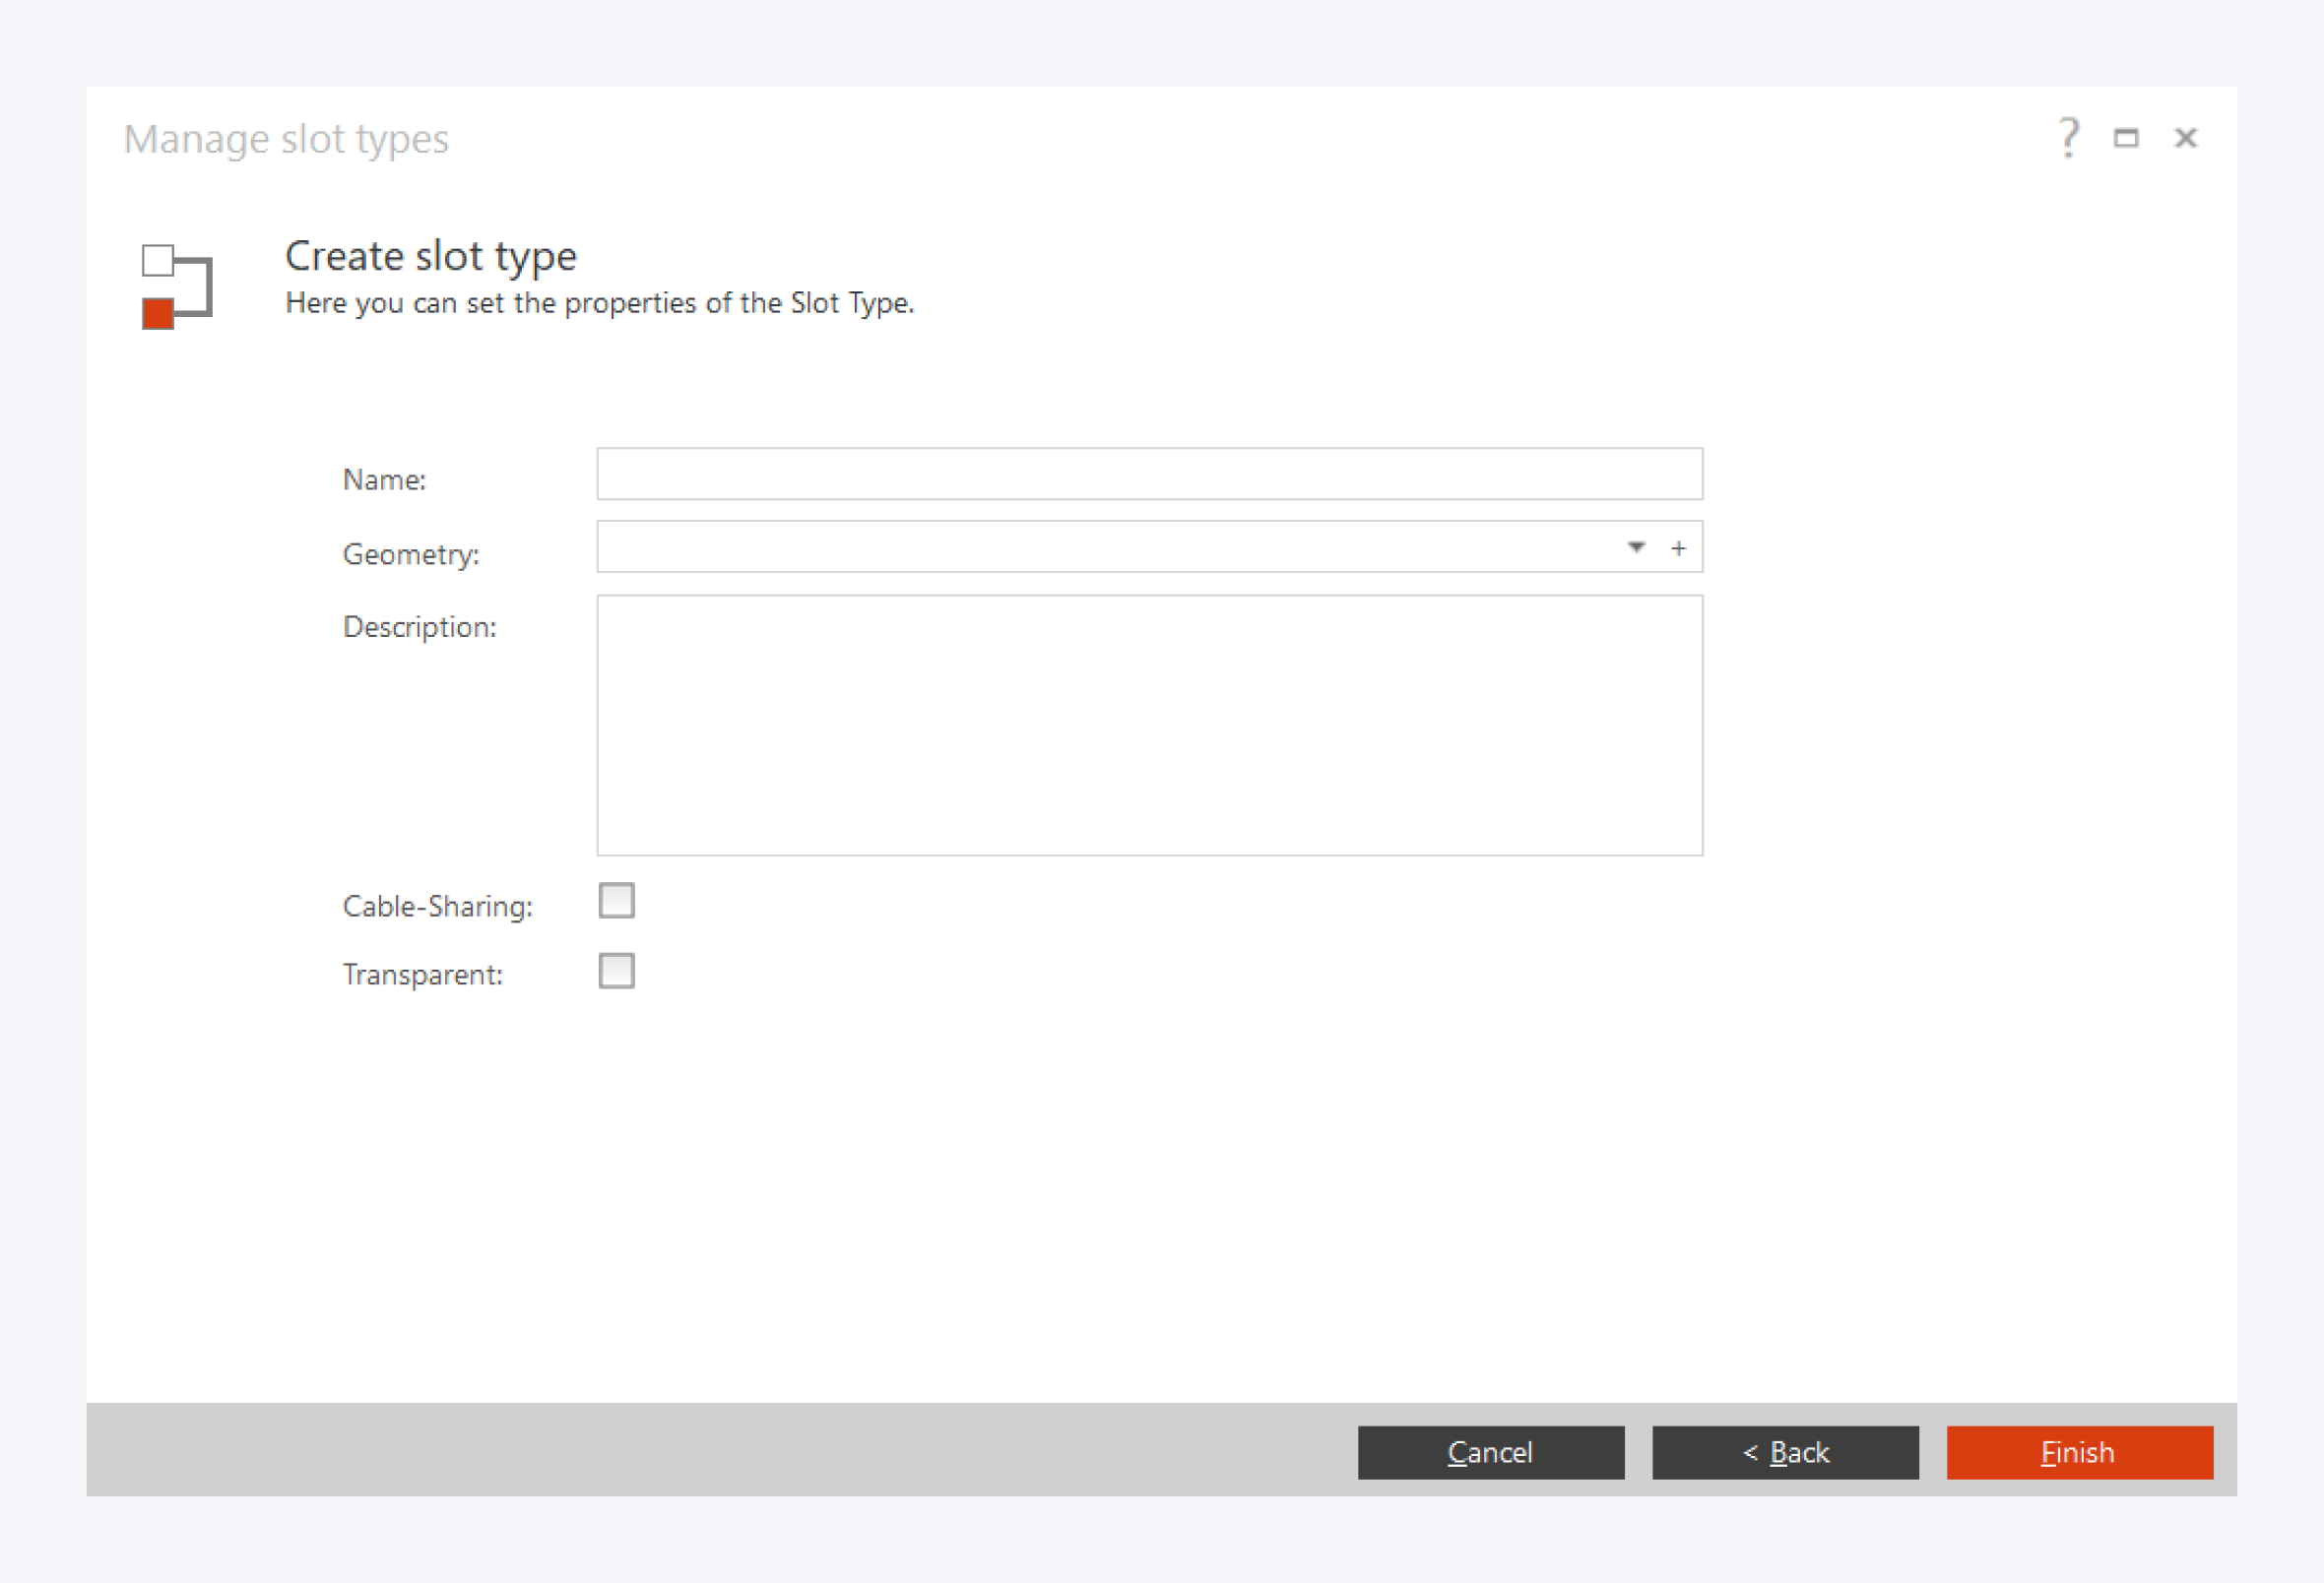The height and width of the screenshot is (1583, 2324).
Task: Go to previous step with Back
Action: click(x=1785, y=1452)
